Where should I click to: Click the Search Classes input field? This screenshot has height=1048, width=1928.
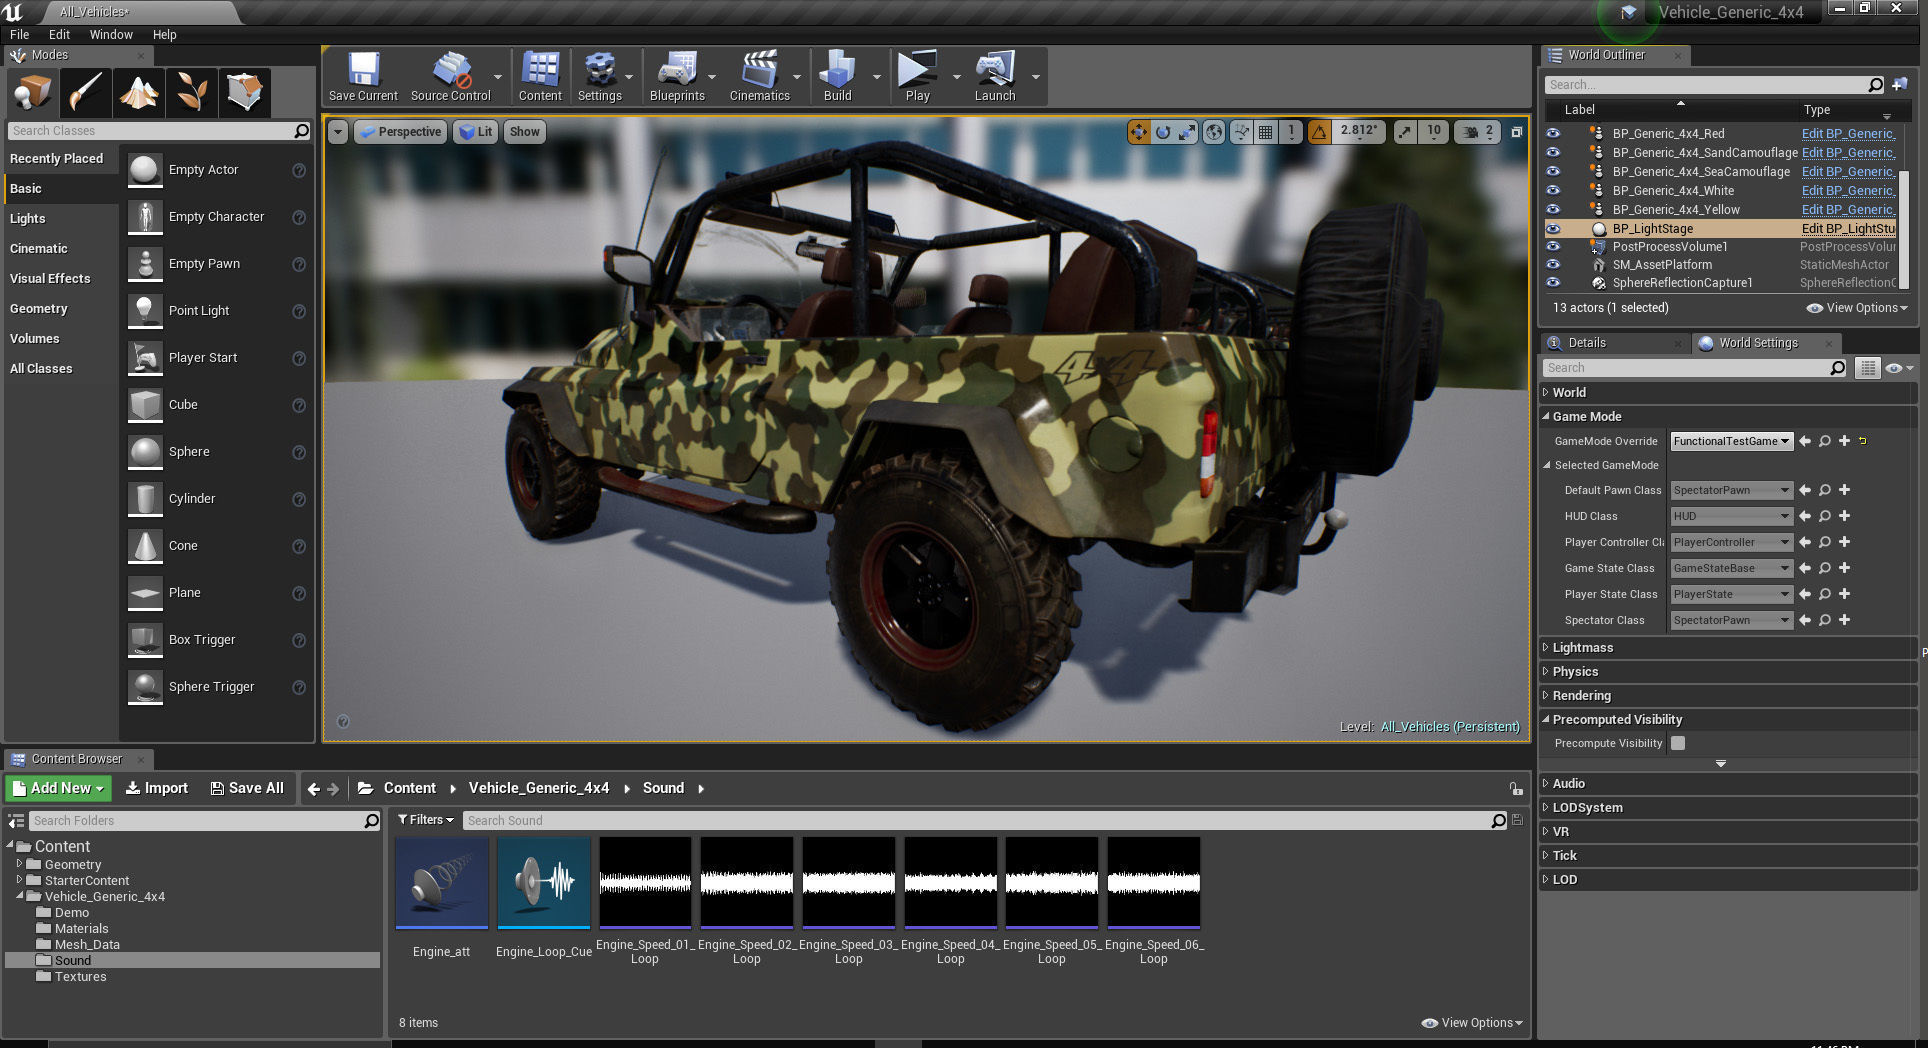tap(159, 131)
